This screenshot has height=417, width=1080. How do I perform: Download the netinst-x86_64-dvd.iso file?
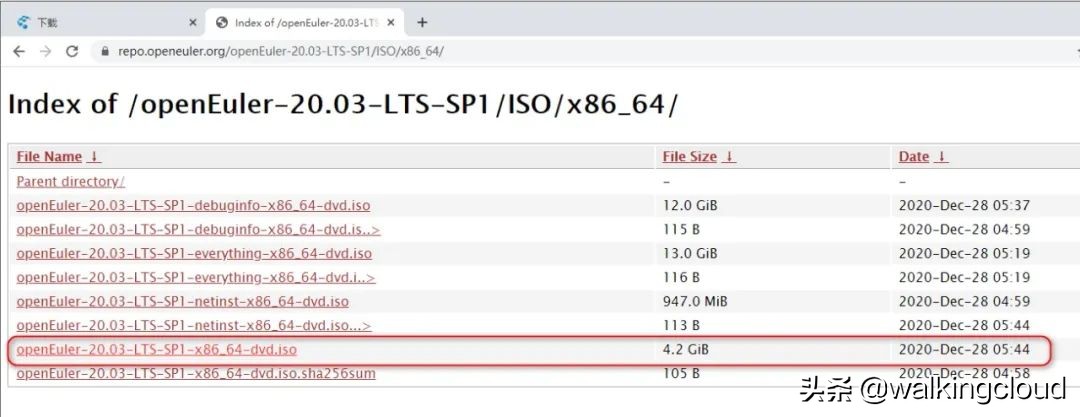[182, 301]
